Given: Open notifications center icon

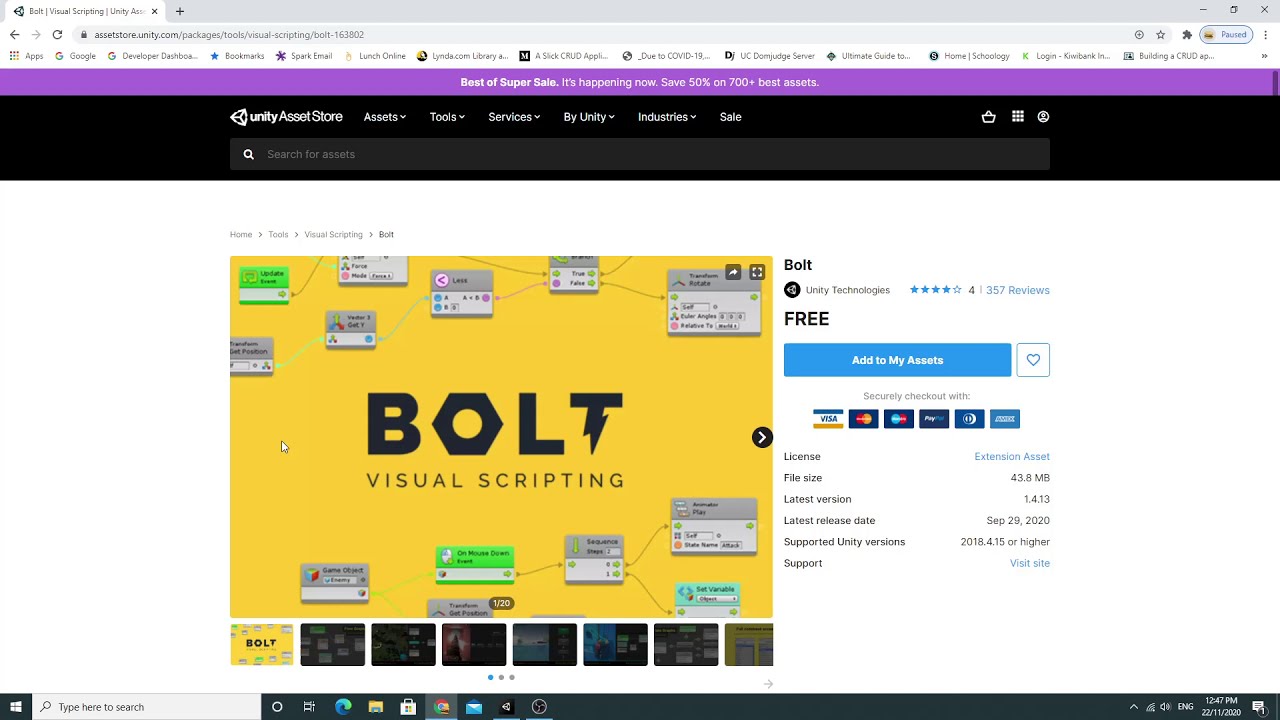Looking at the screenshot, I should (1259, 707).
